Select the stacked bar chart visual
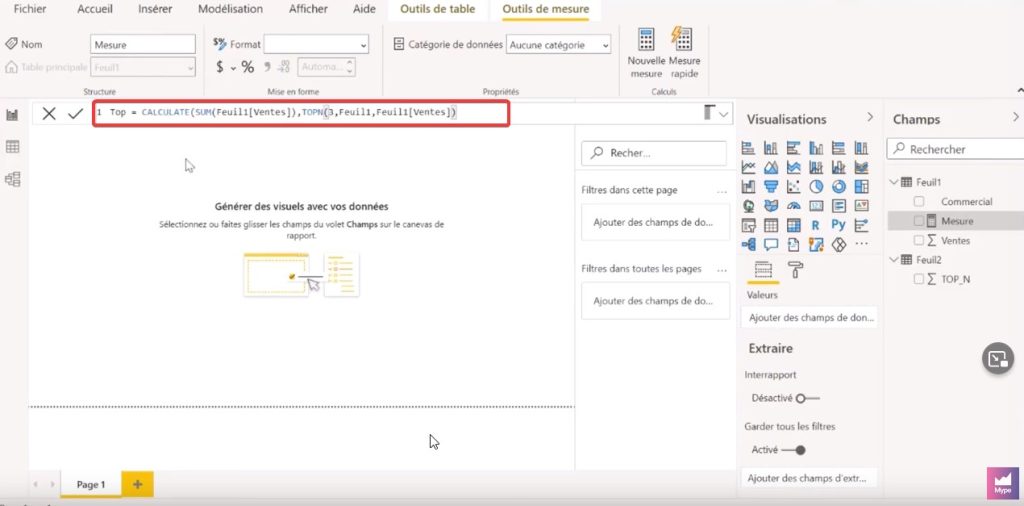This screenshot has width=1024, height=506. click(x=748, y=148)
